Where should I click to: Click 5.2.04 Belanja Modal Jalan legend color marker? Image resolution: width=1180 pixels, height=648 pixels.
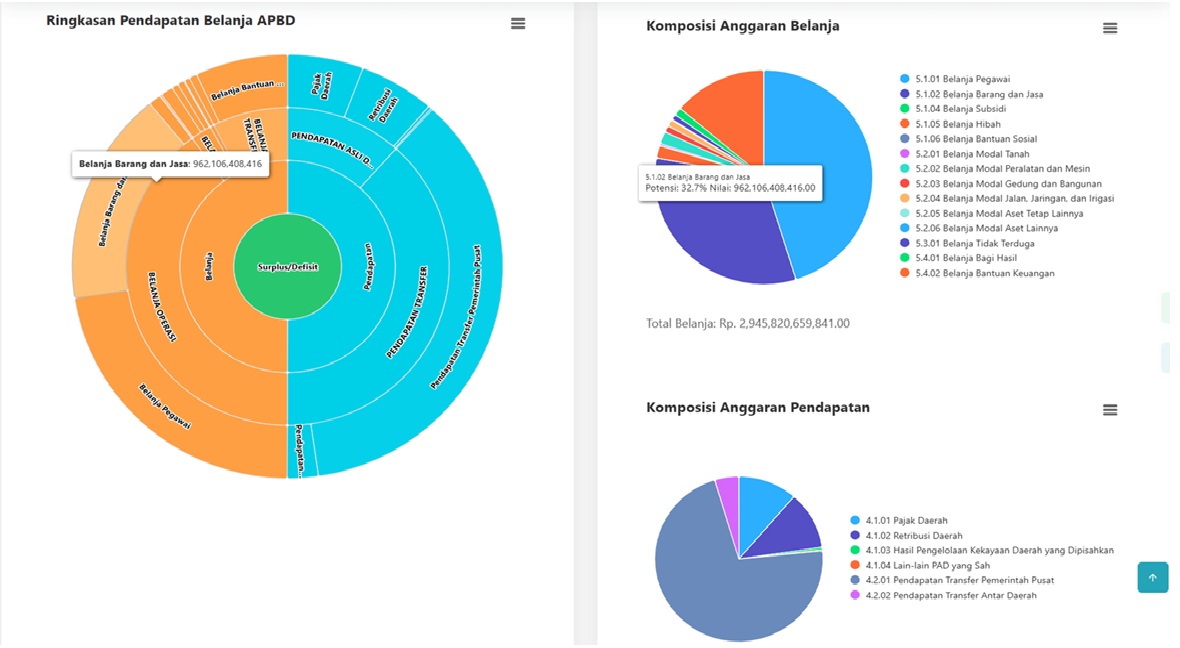pos(905,199)
